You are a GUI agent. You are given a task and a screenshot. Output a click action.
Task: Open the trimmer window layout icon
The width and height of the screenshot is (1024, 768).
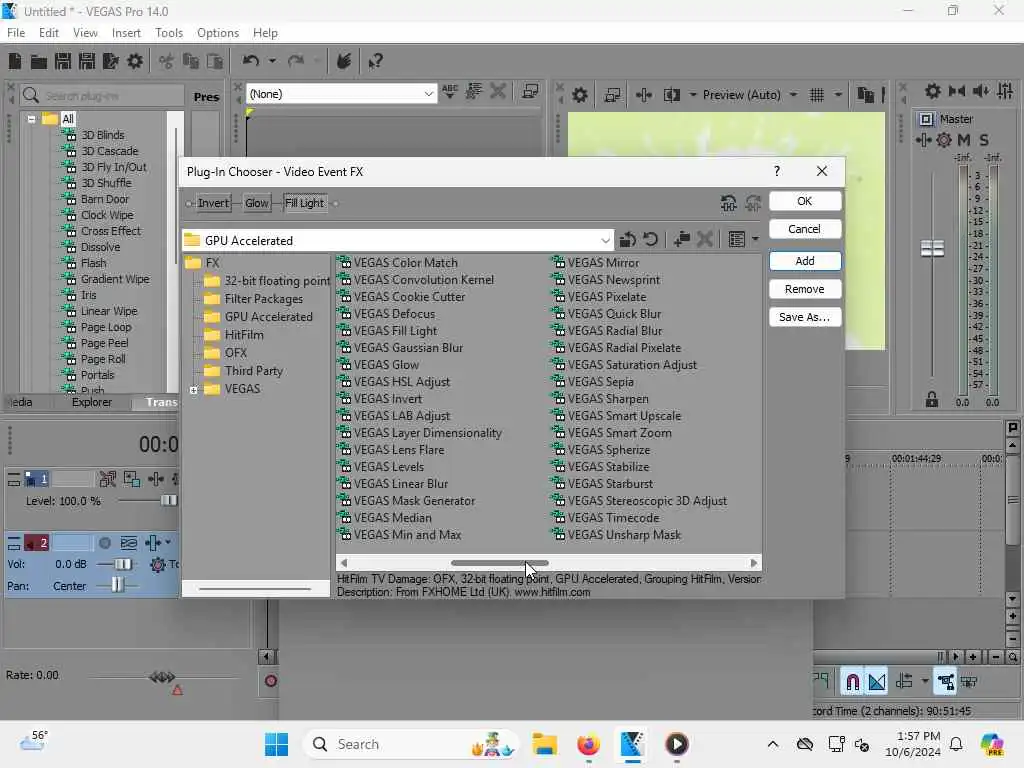pyautogui.click(x=530, y=92)
